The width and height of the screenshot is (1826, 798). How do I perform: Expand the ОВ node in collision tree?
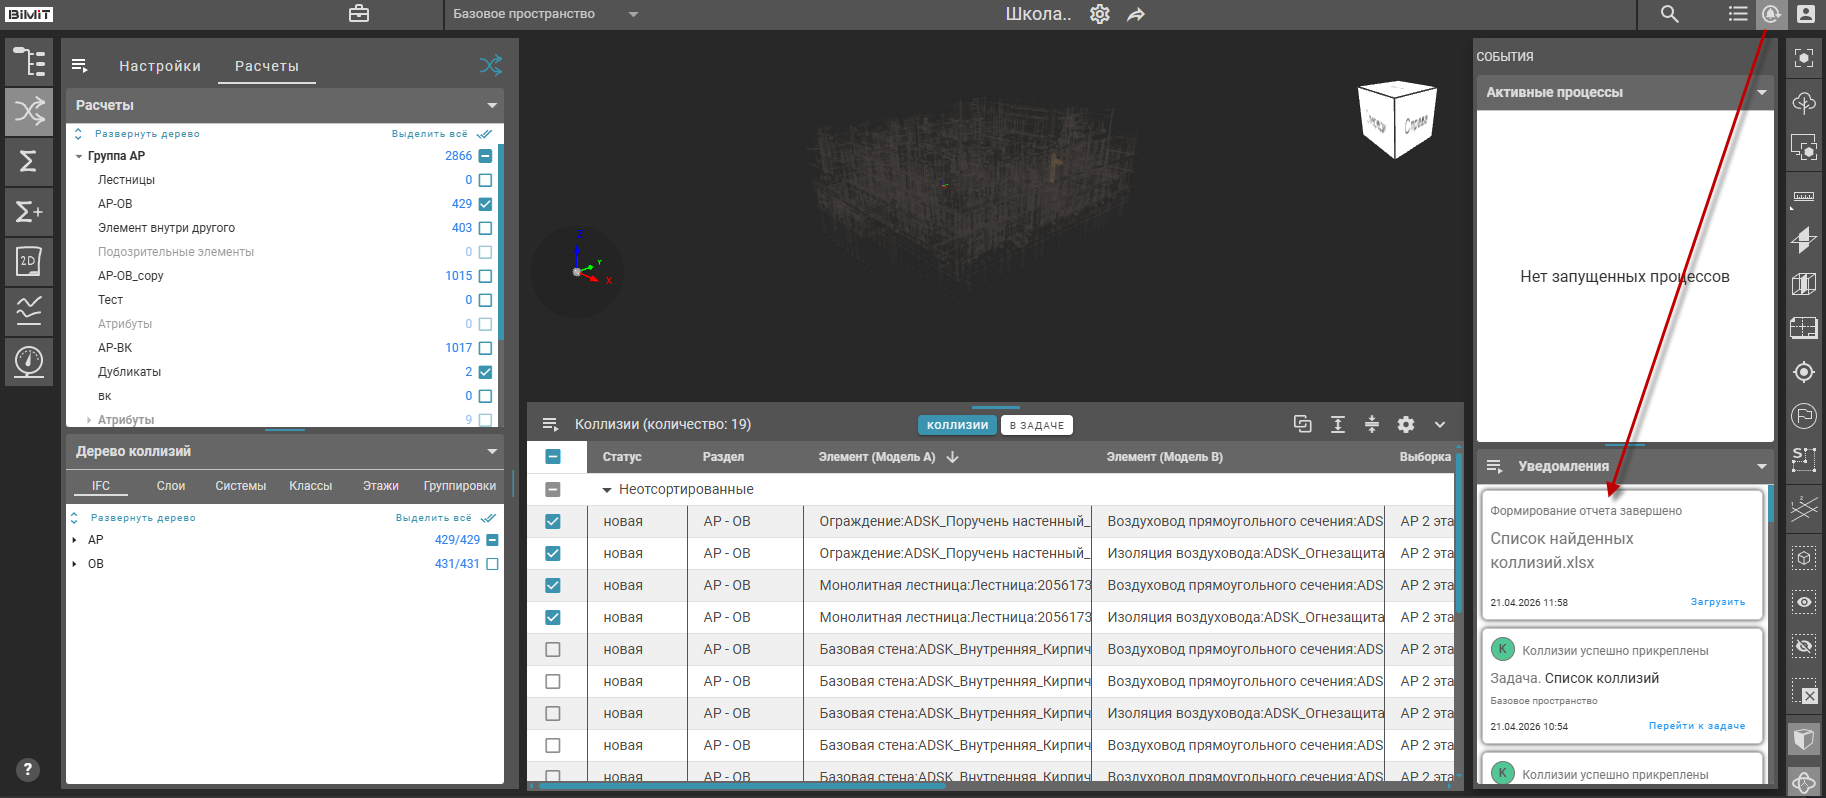pyautogui.click(x=75, y=564)
